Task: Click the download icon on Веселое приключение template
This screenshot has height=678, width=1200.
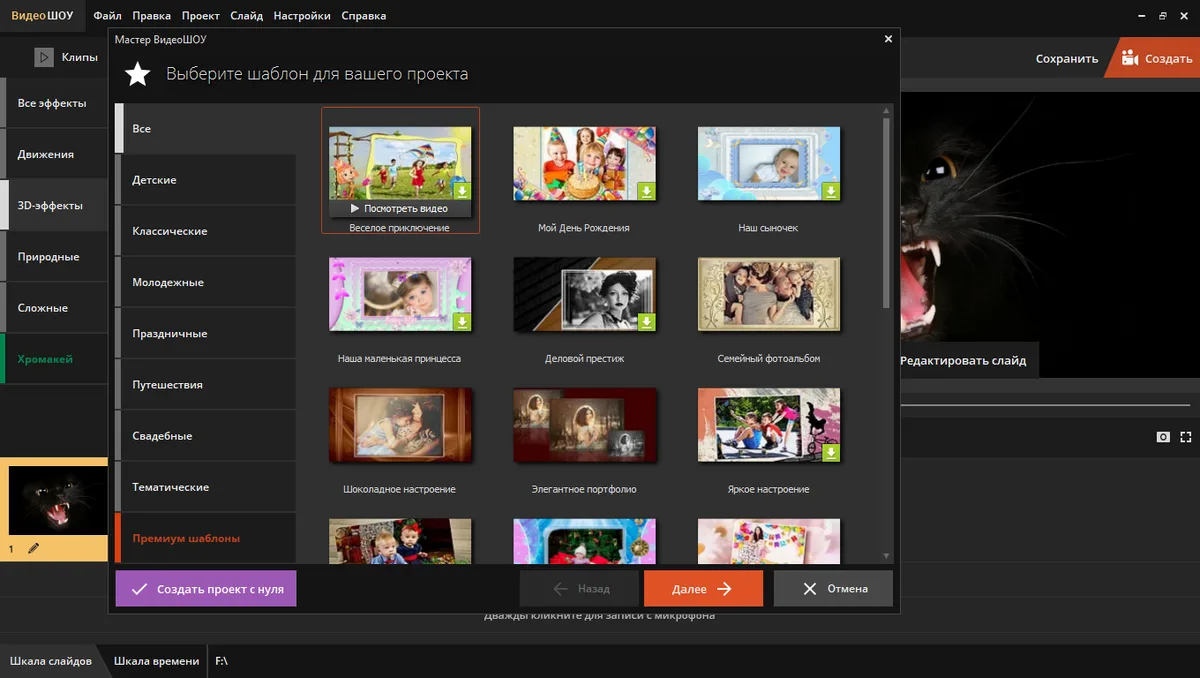Action: tap(462, 191)
